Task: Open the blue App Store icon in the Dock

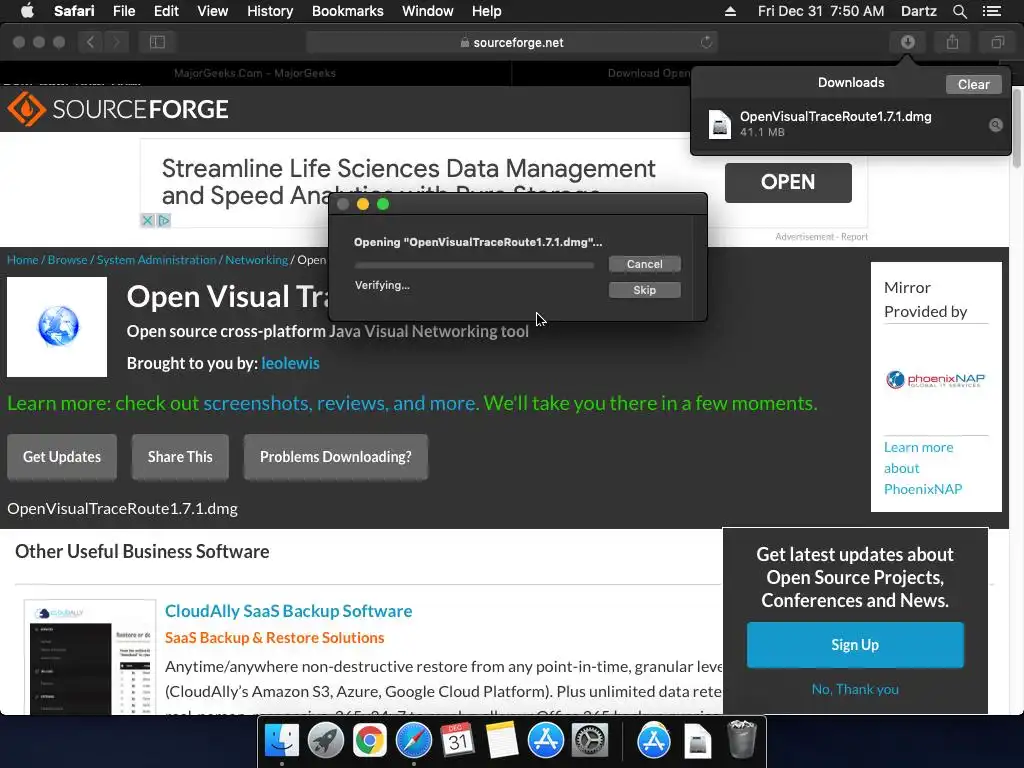Action: (x=545, y=741)
